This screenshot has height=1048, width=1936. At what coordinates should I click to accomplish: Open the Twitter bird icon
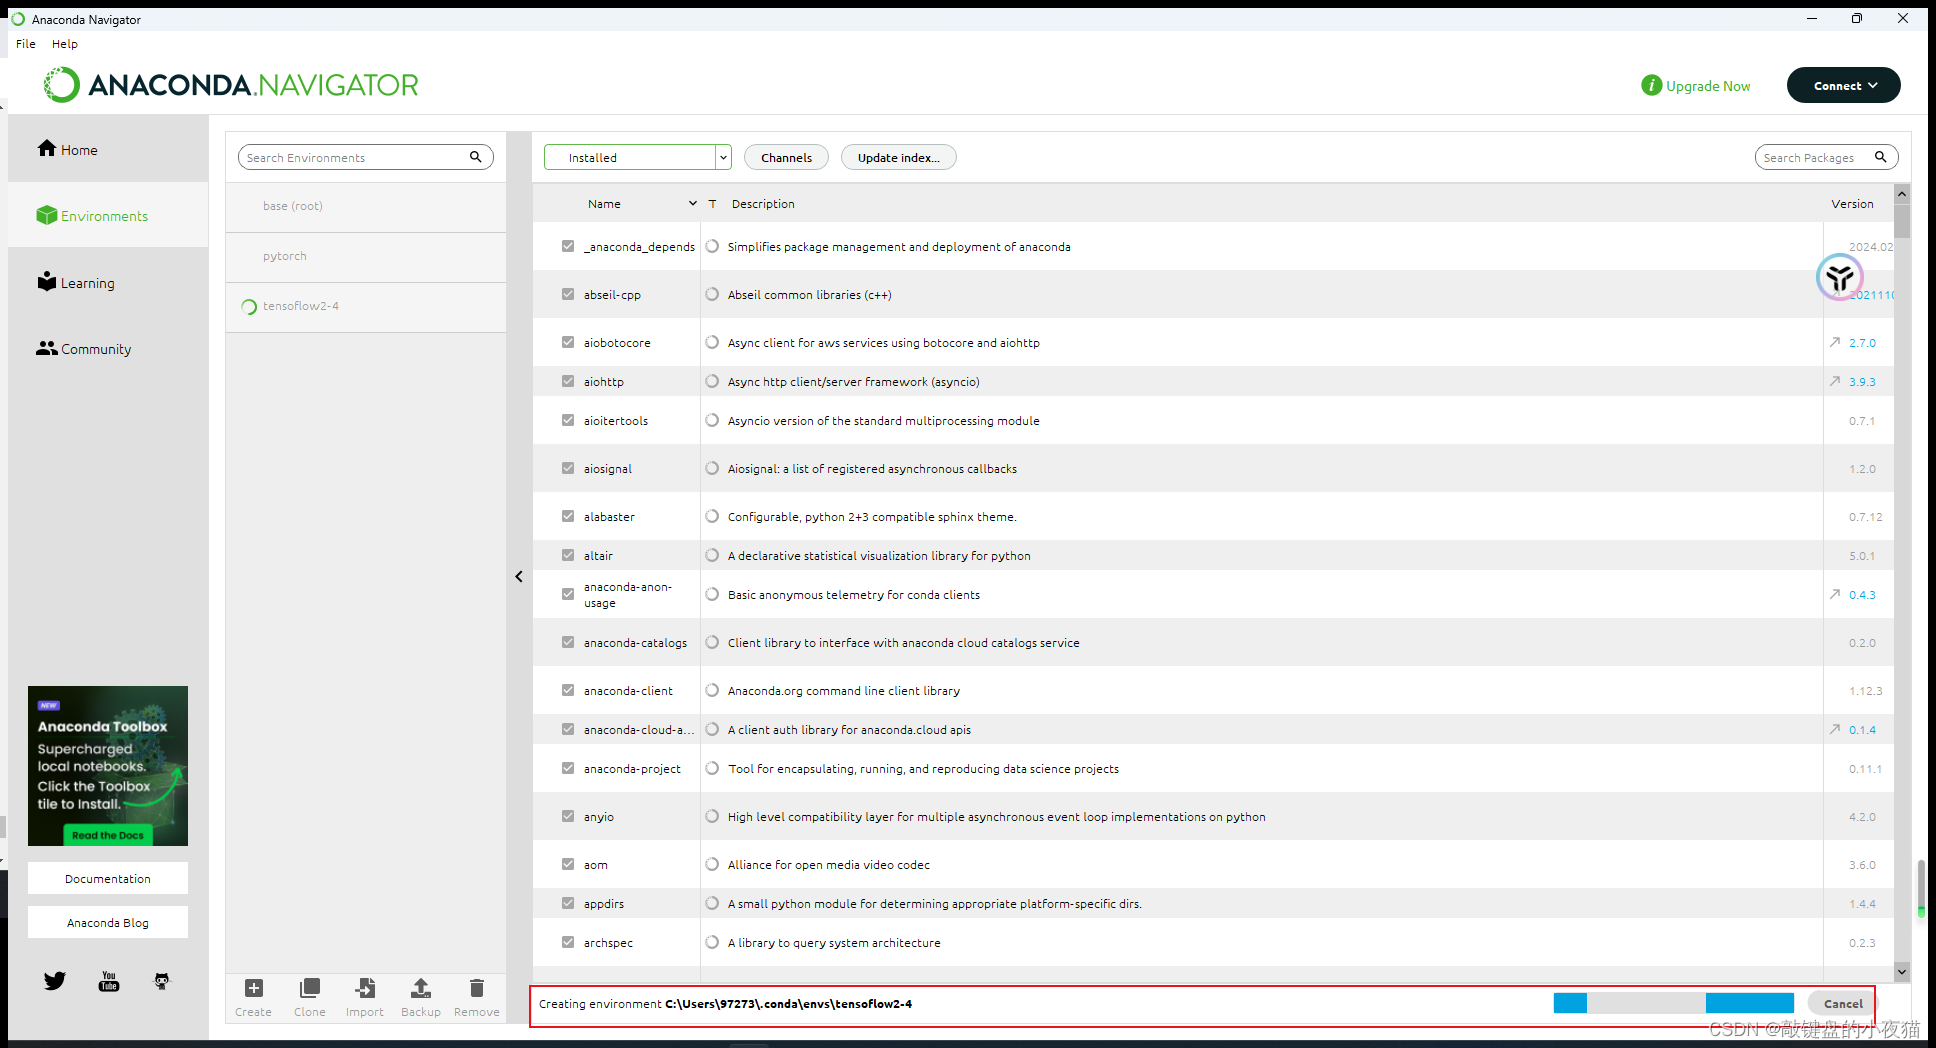55,981
